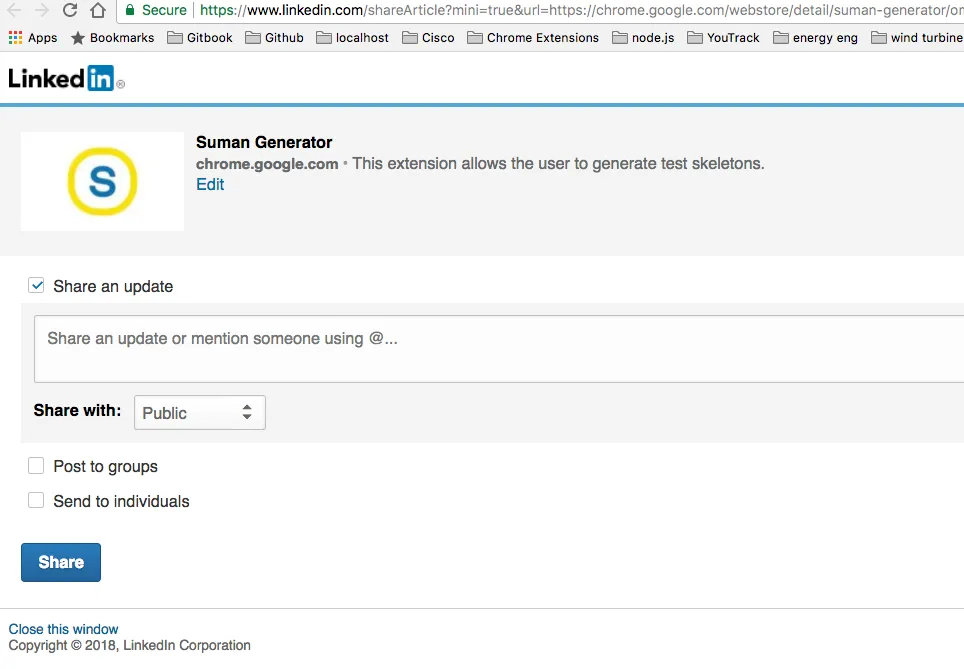Screen dimensions: 964x669
Task: Click the extension description text
Action: 558,164
